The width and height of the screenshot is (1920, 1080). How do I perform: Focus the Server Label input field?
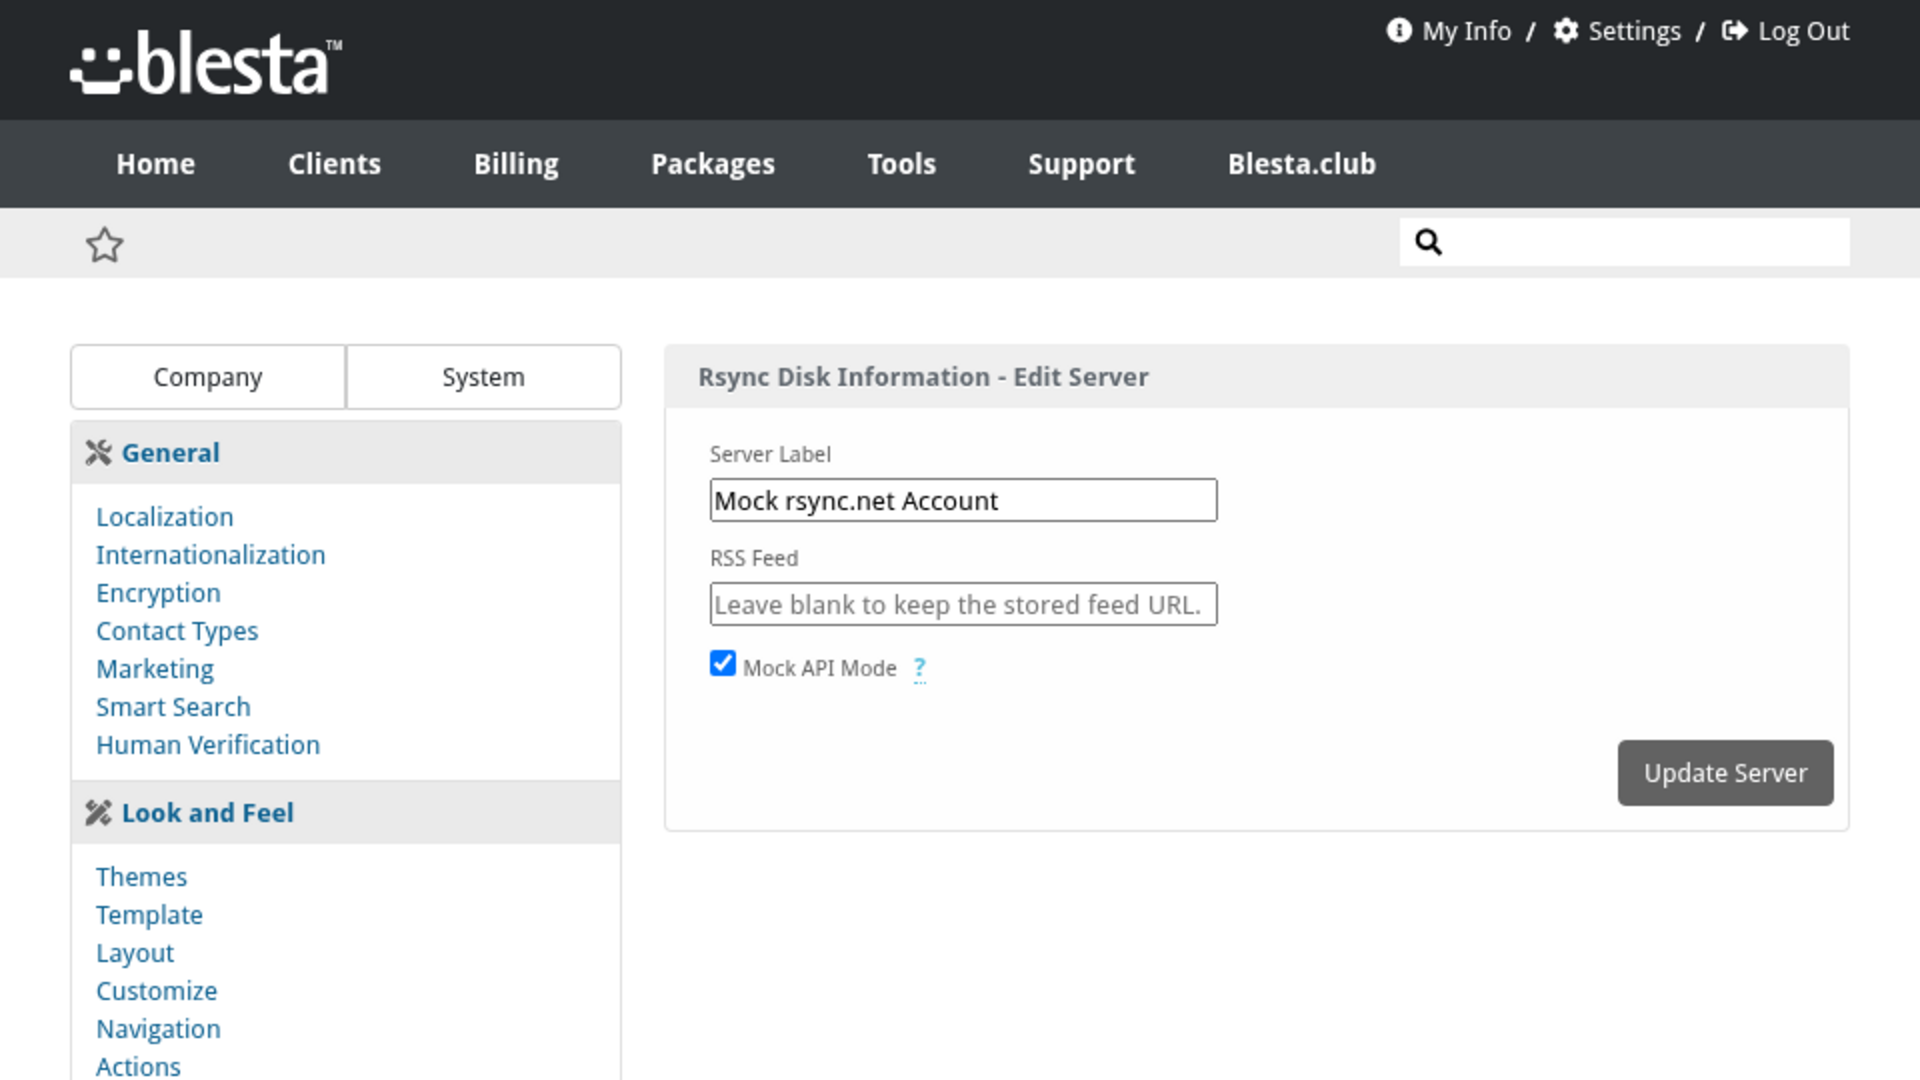(x=963, y=500)
